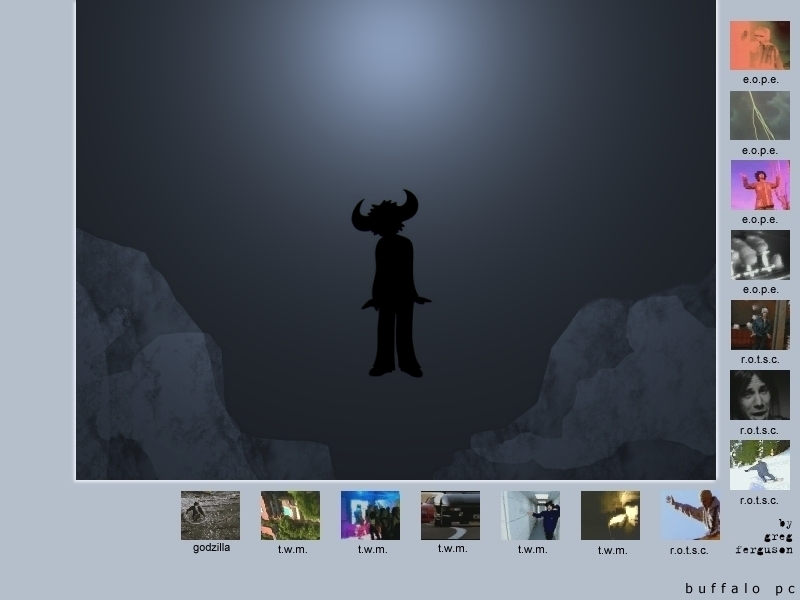
Task: Click the r.o.t.s.c. caption under the snowboarder thumbnail
Action: tap(760, 501)
